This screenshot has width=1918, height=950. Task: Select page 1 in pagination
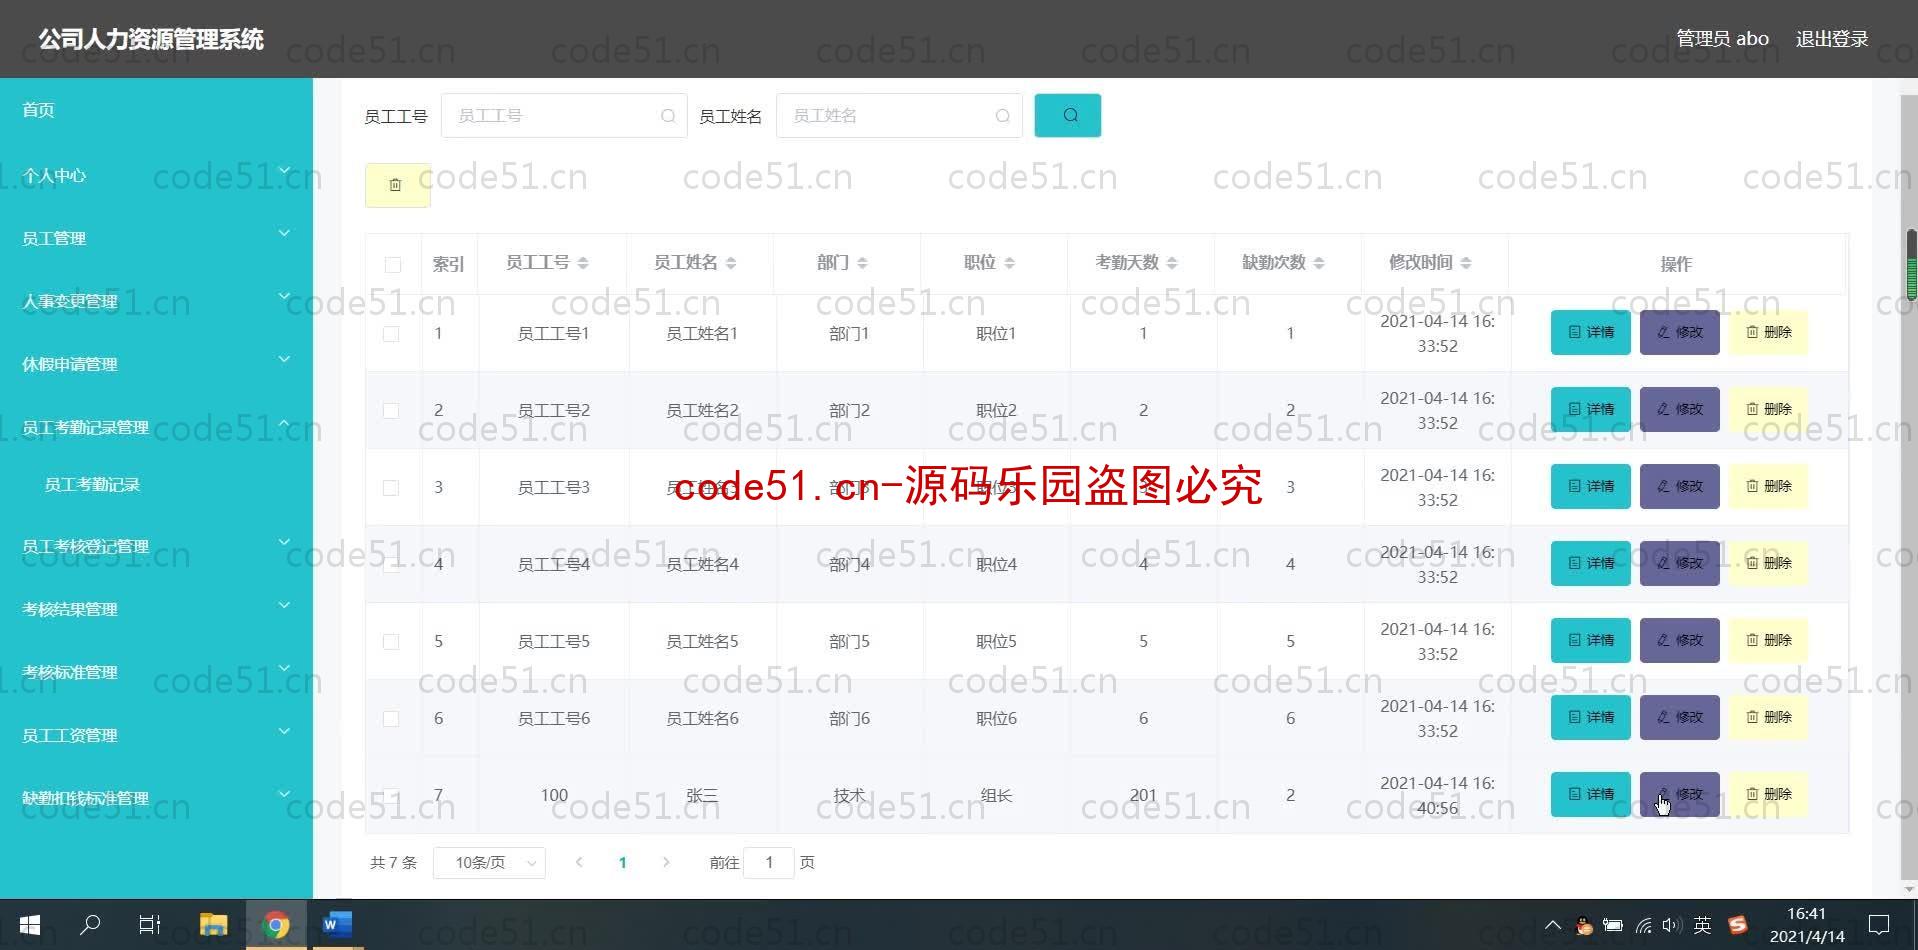tap(622, 862)
